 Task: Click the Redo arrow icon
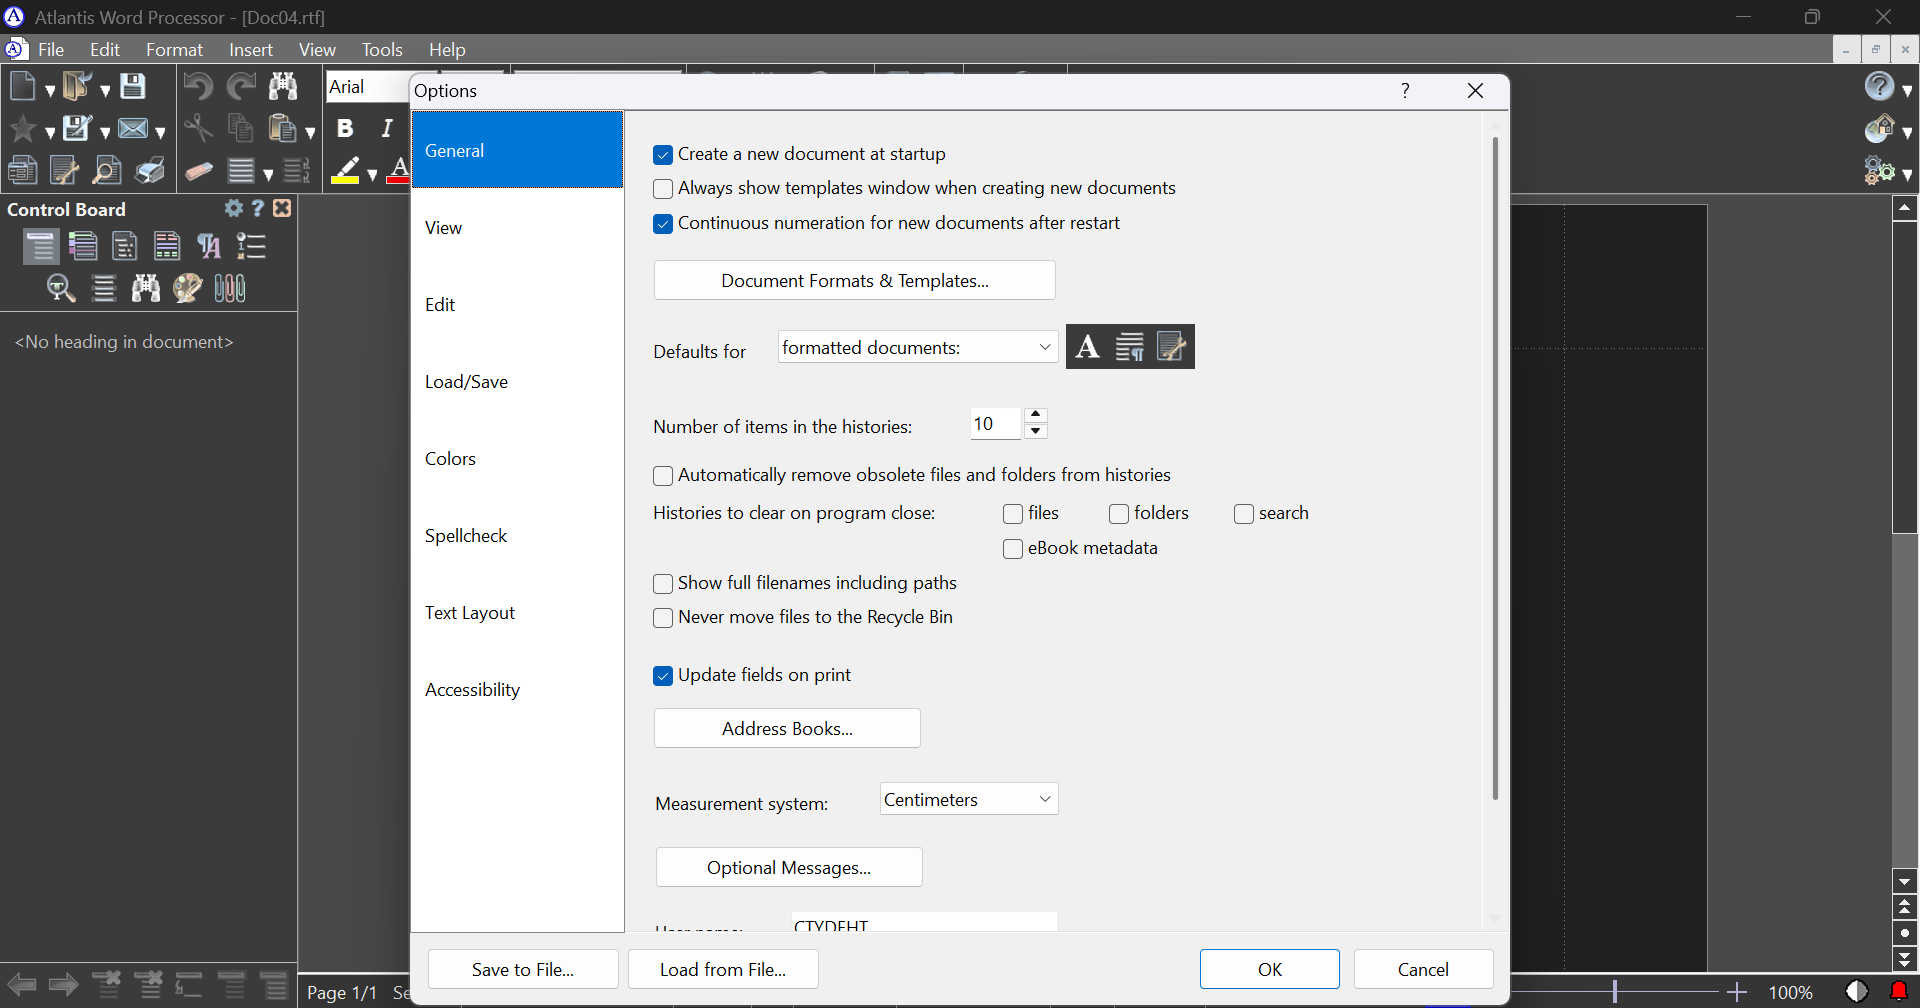241,86
